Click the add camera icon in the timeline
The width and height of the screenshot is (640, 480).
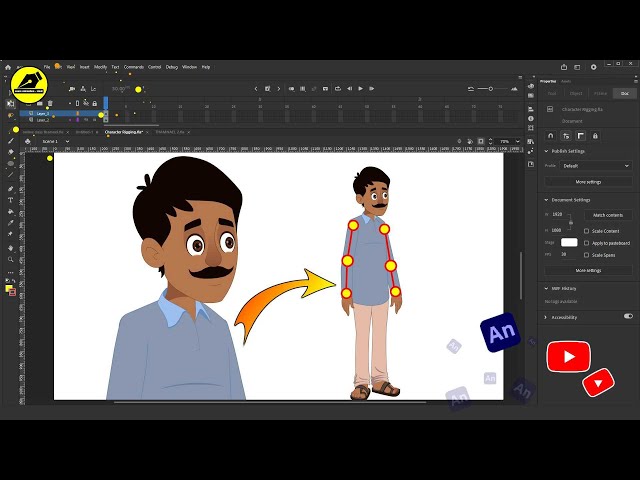tap(72, 89)
